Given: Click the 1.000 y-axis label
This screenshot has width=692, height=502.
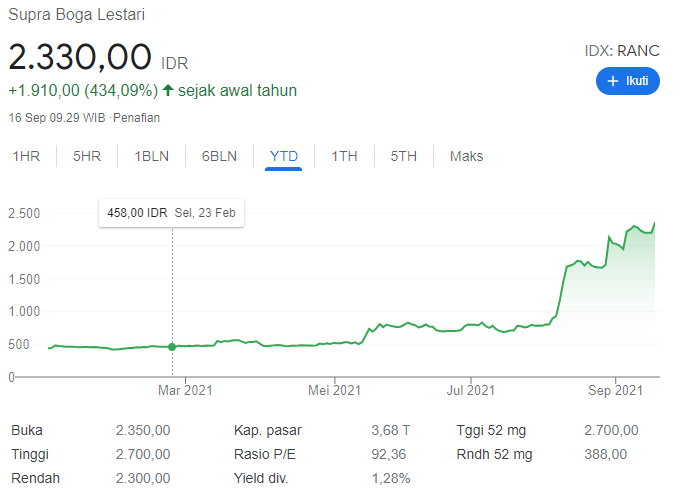Looking at the screenshot, I should (24, 312).
